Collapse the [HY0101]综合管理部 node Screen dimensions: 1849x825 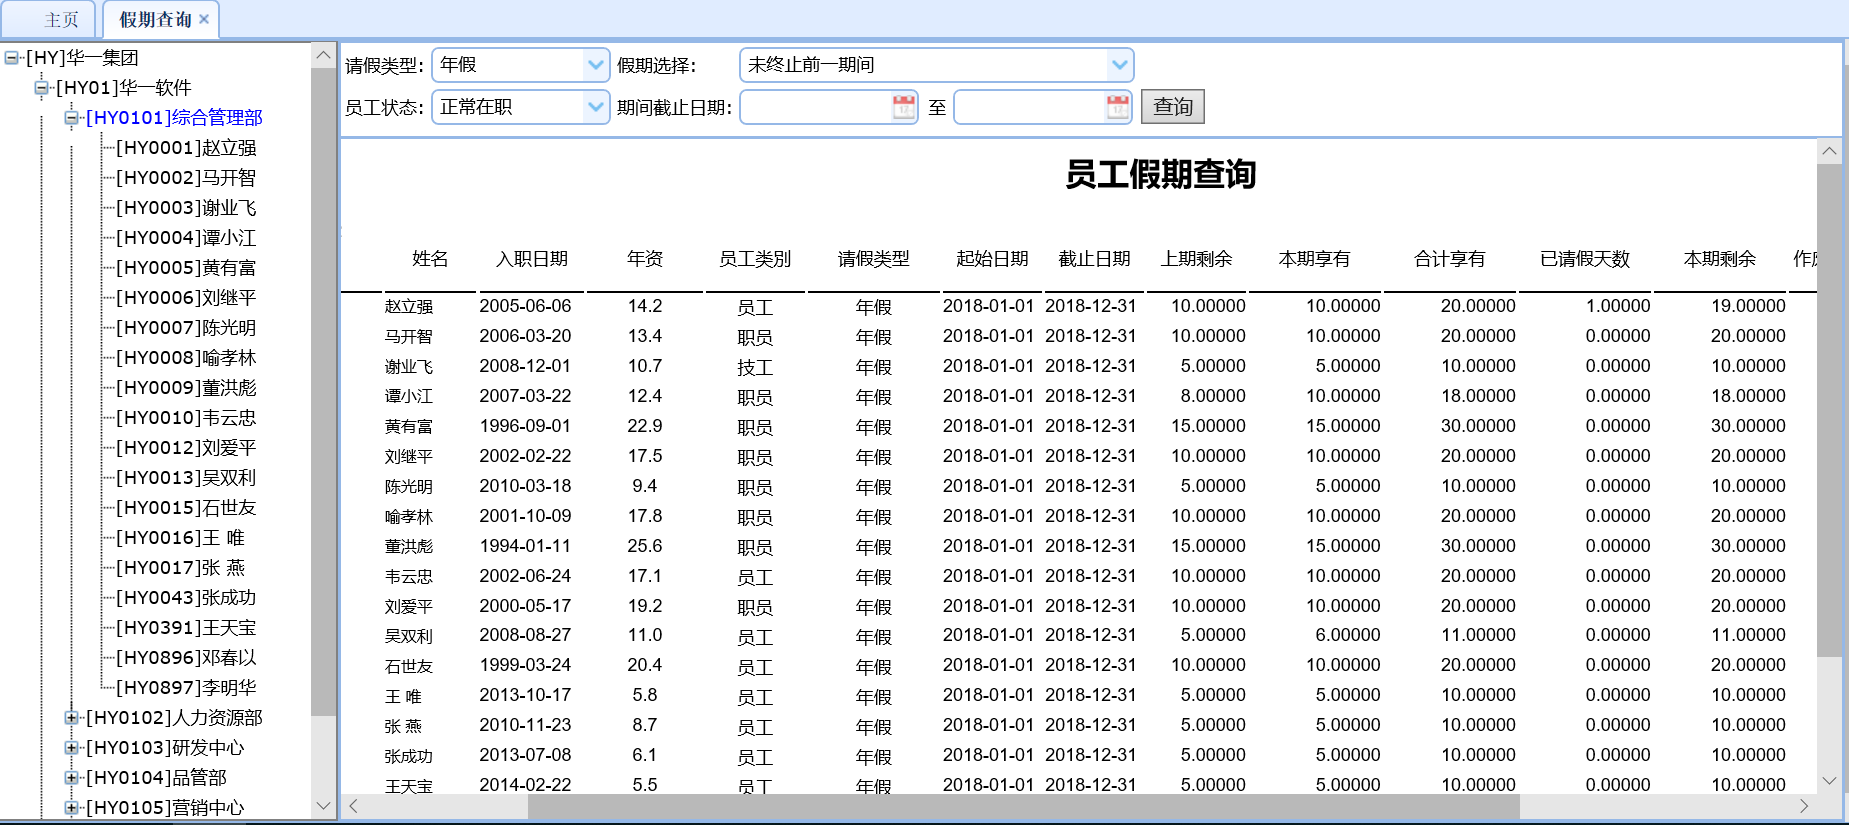[x=72, y=118]
